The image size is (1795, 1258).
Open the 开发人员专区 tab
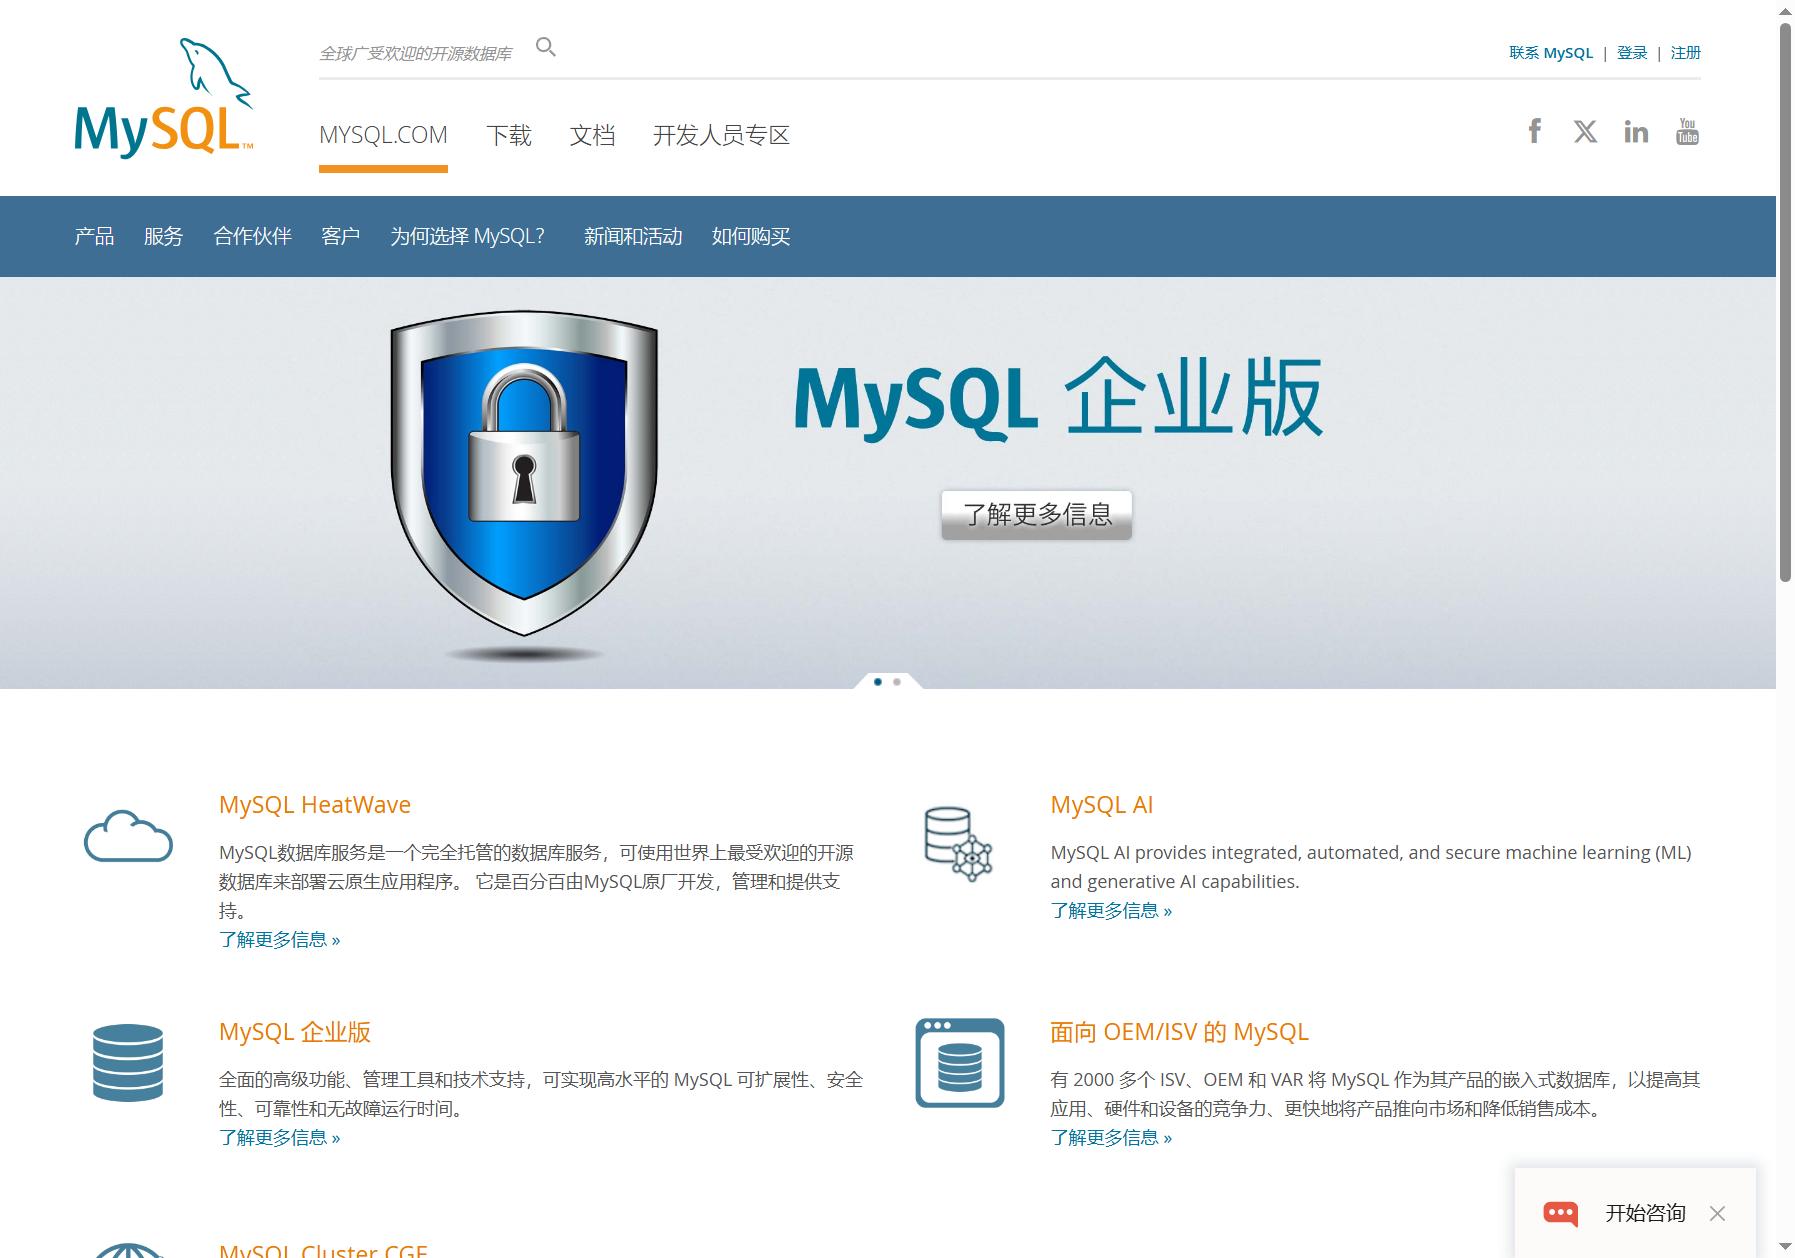pyautogui.click(x=721, y=135)
